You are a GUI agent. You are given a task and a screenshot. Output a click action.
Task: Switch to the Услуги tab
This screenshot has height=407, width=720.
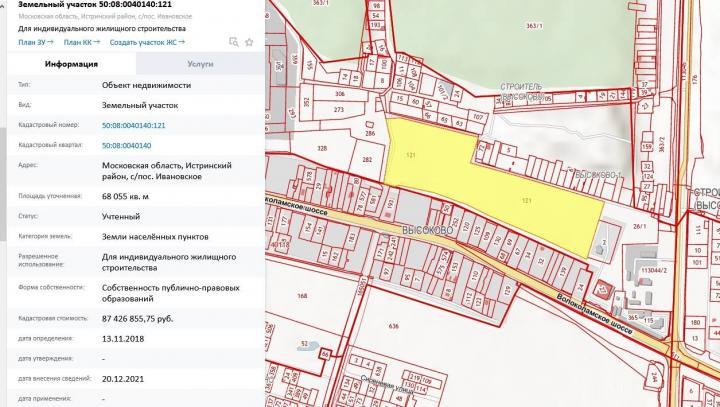tap(200, 64)
